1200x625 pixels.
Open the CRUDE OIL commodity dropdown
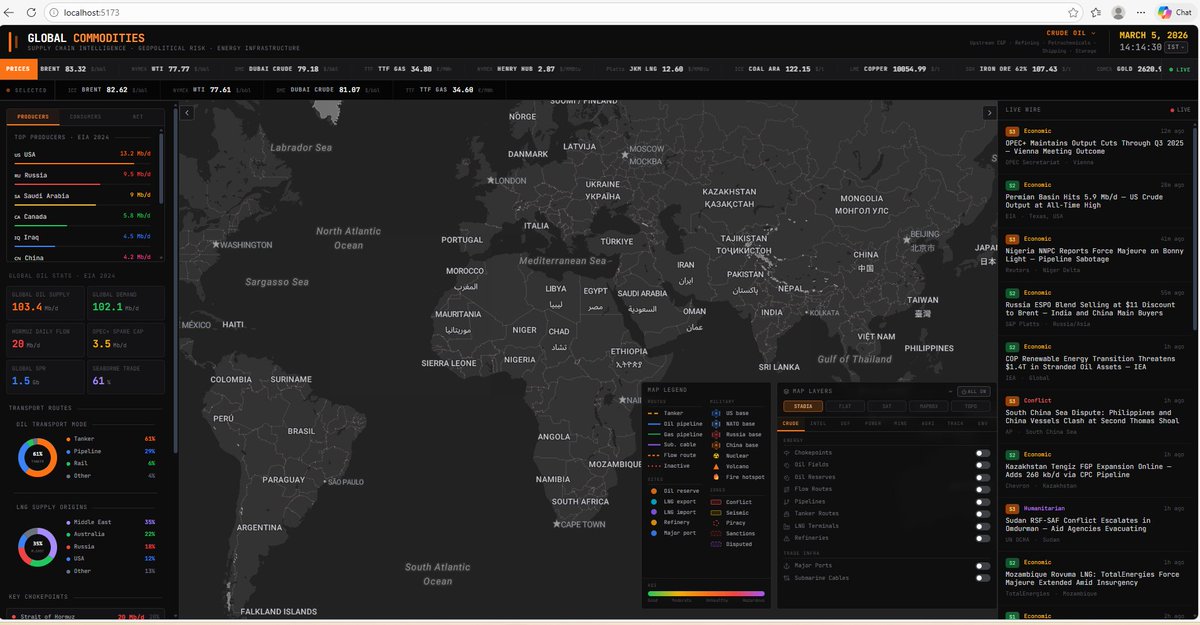click(x=1070, y=33)
